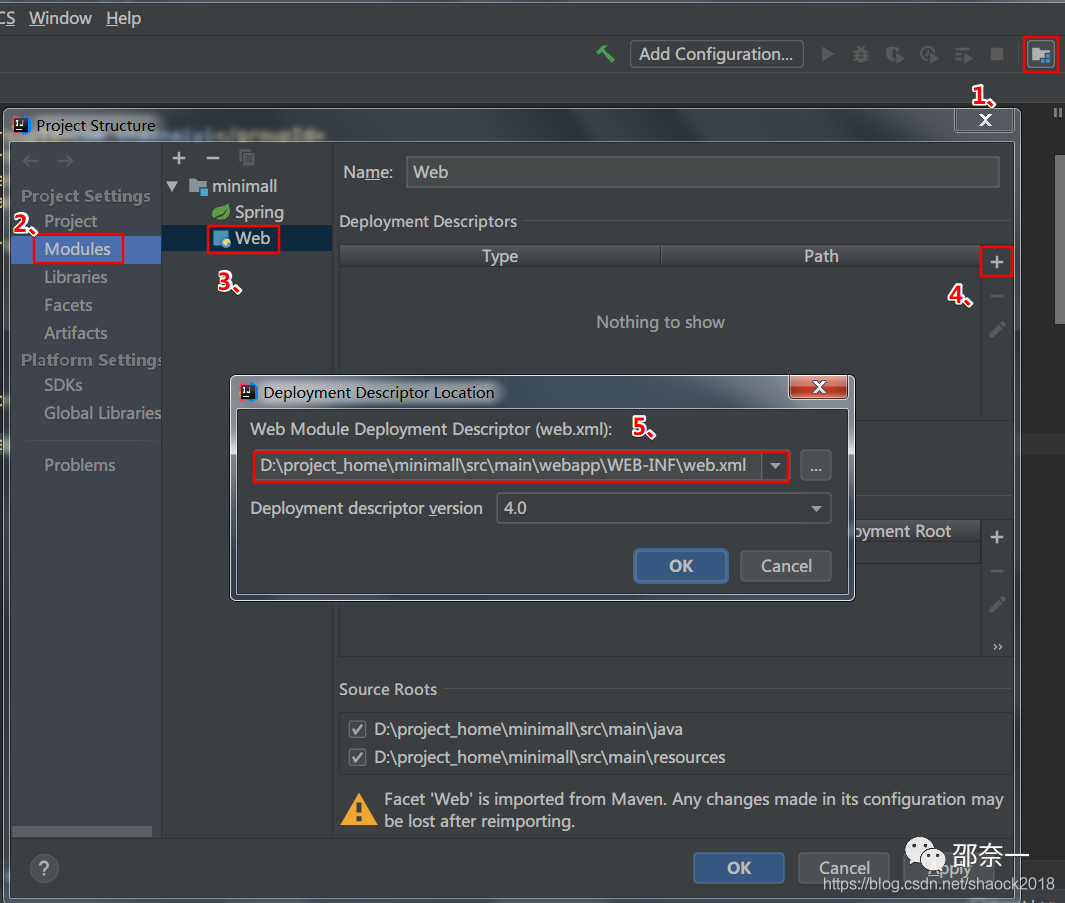Edit deployment descriptor with pencil icon

996,330
